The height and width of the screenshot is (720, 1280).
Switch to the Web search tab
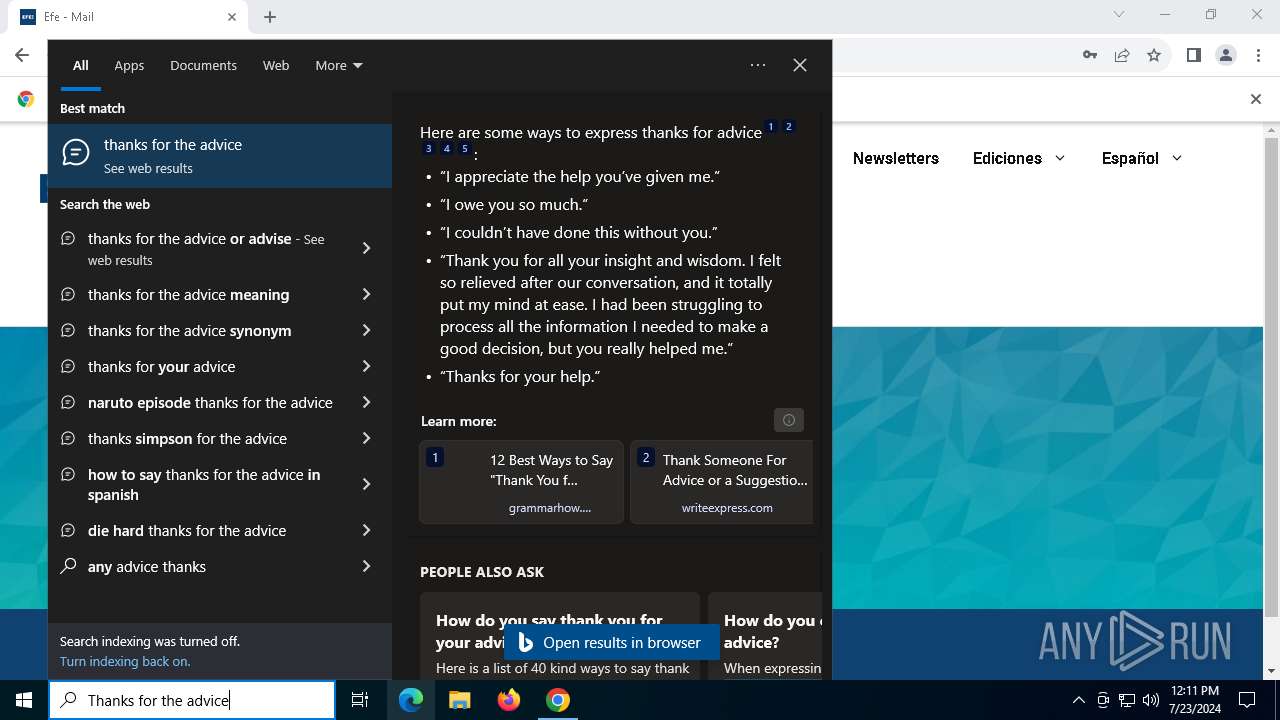(276, 65)
